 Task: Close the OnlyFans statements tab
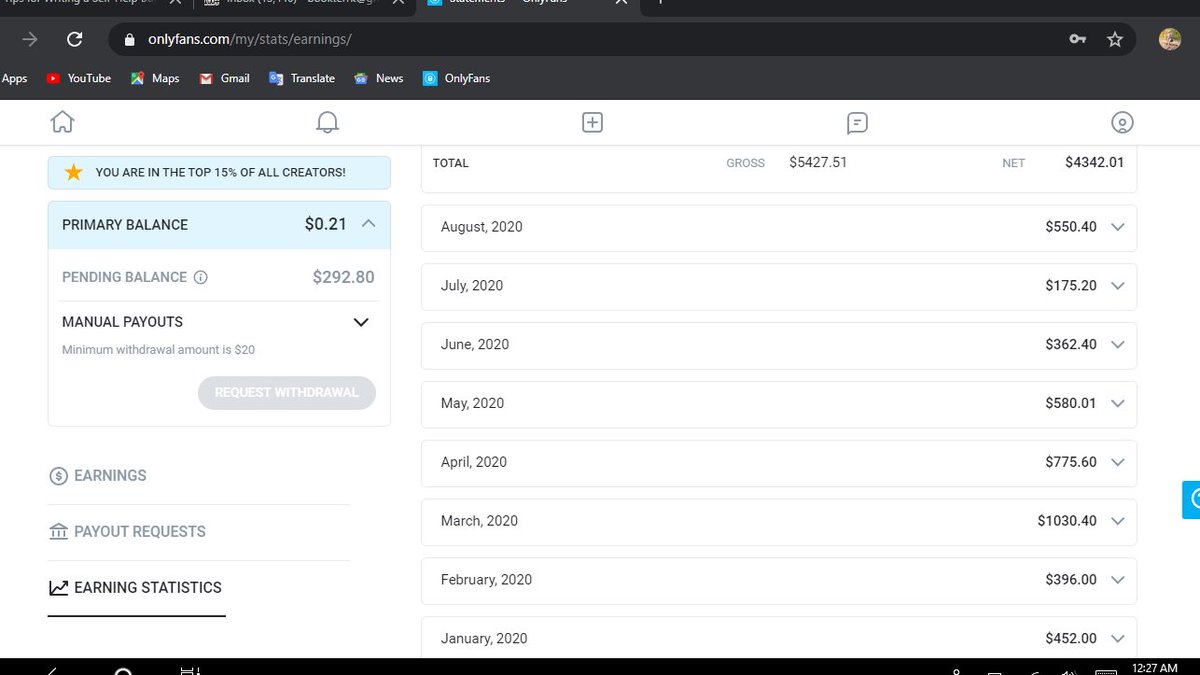(621, 3)
